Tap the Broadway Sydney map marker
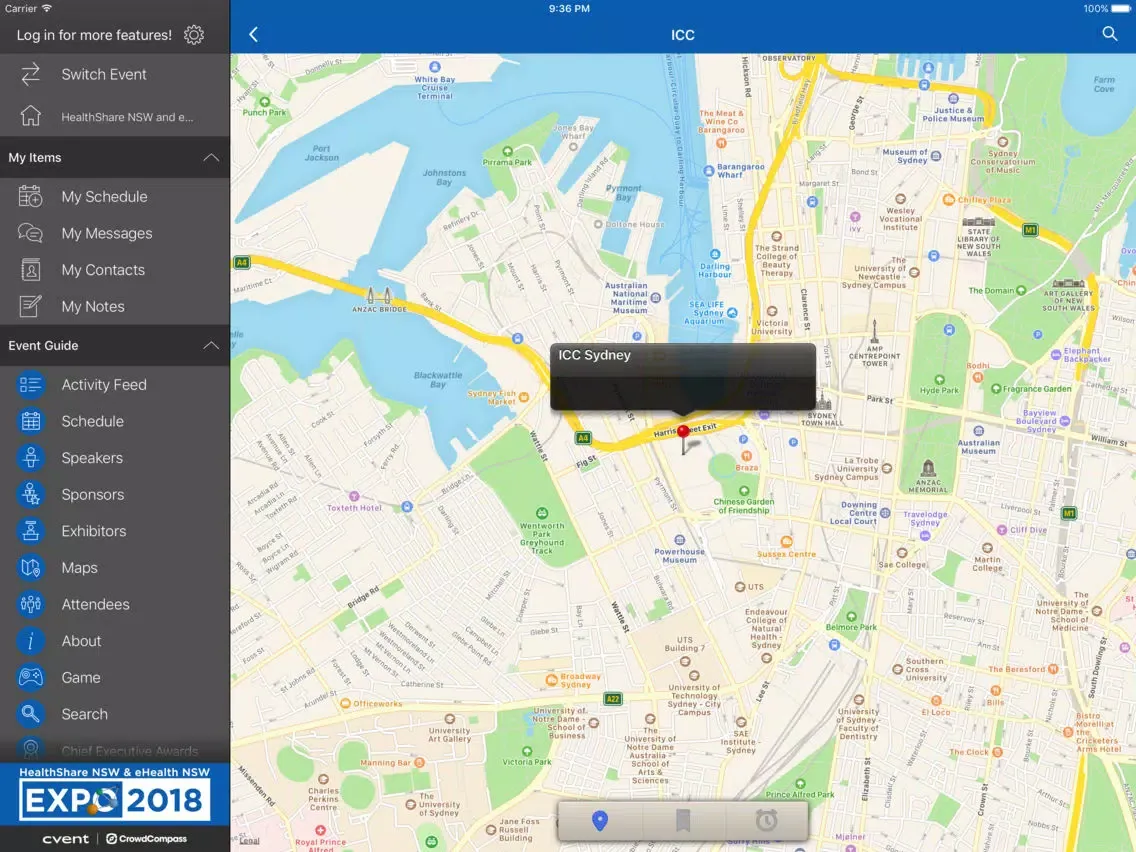1136x852 pixels. (x=551, y=680)
